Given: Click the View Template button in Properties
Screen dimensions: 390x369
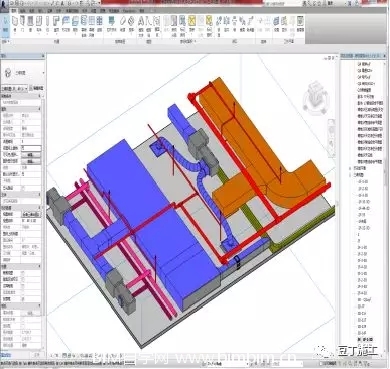Looking at the screenshot, I should (x=31, y=214).
